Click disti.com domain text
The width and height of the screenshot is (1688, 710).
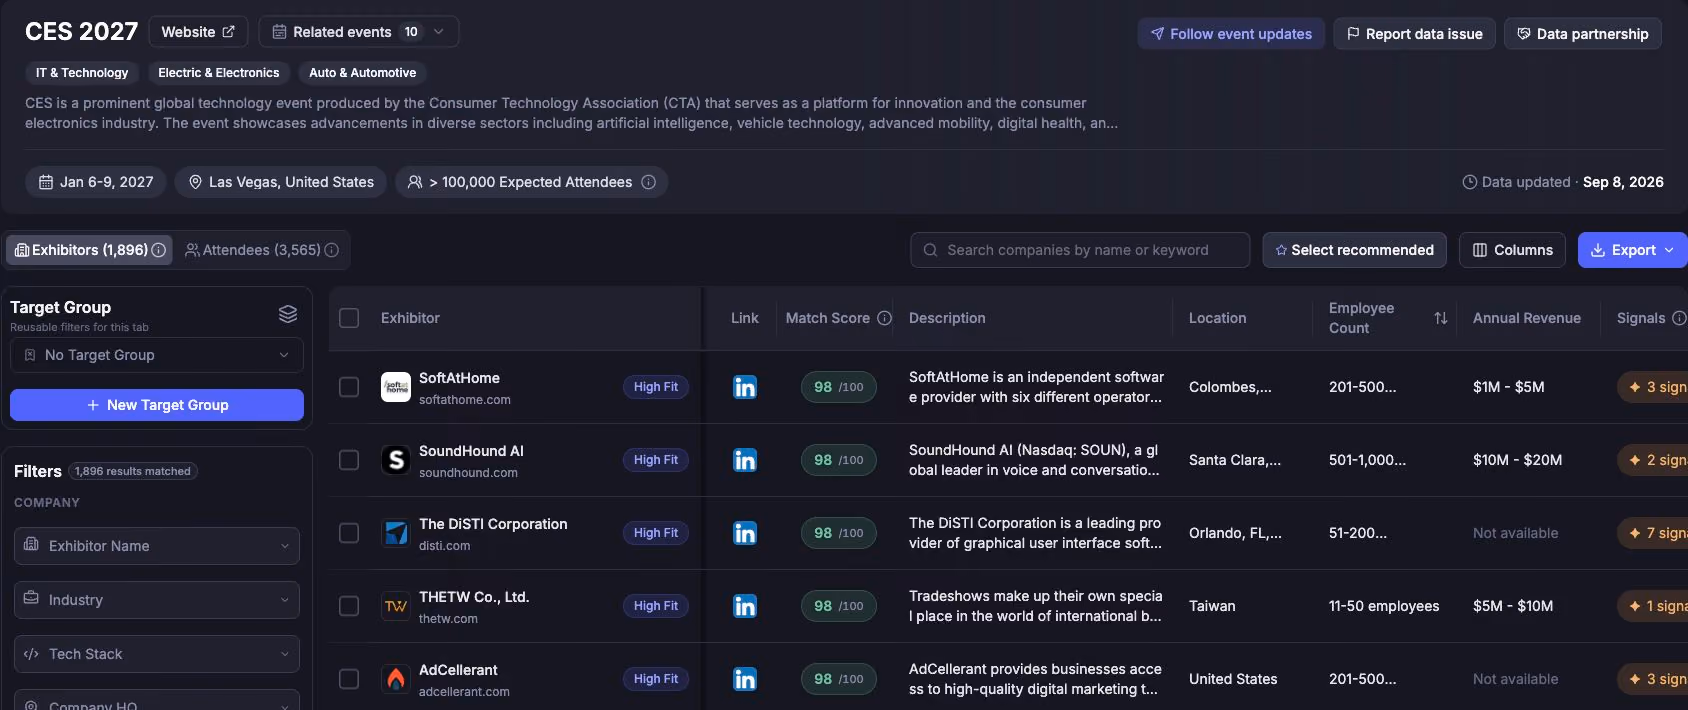444,546
